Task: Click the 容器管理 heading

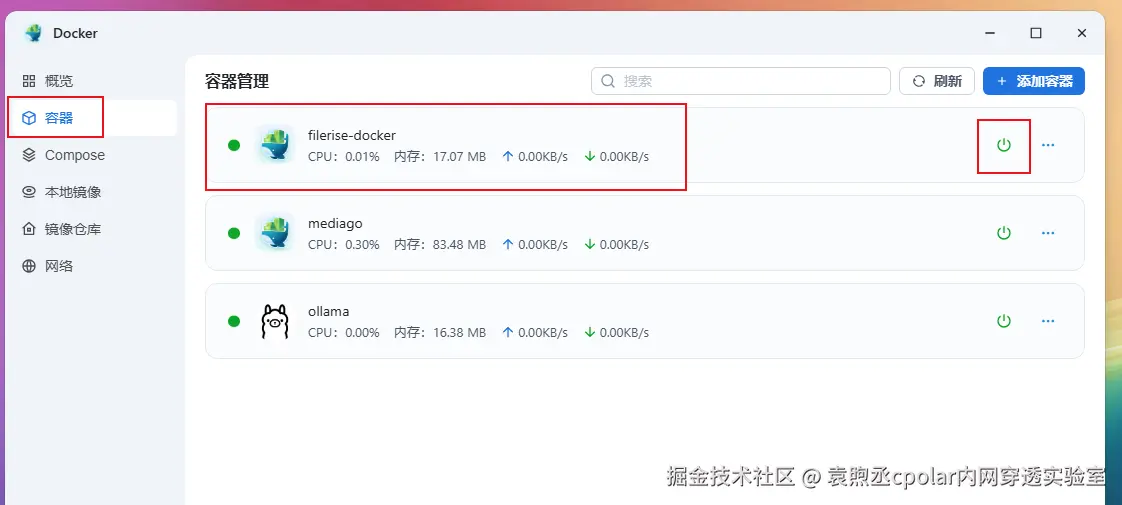Action: [237, 81]
